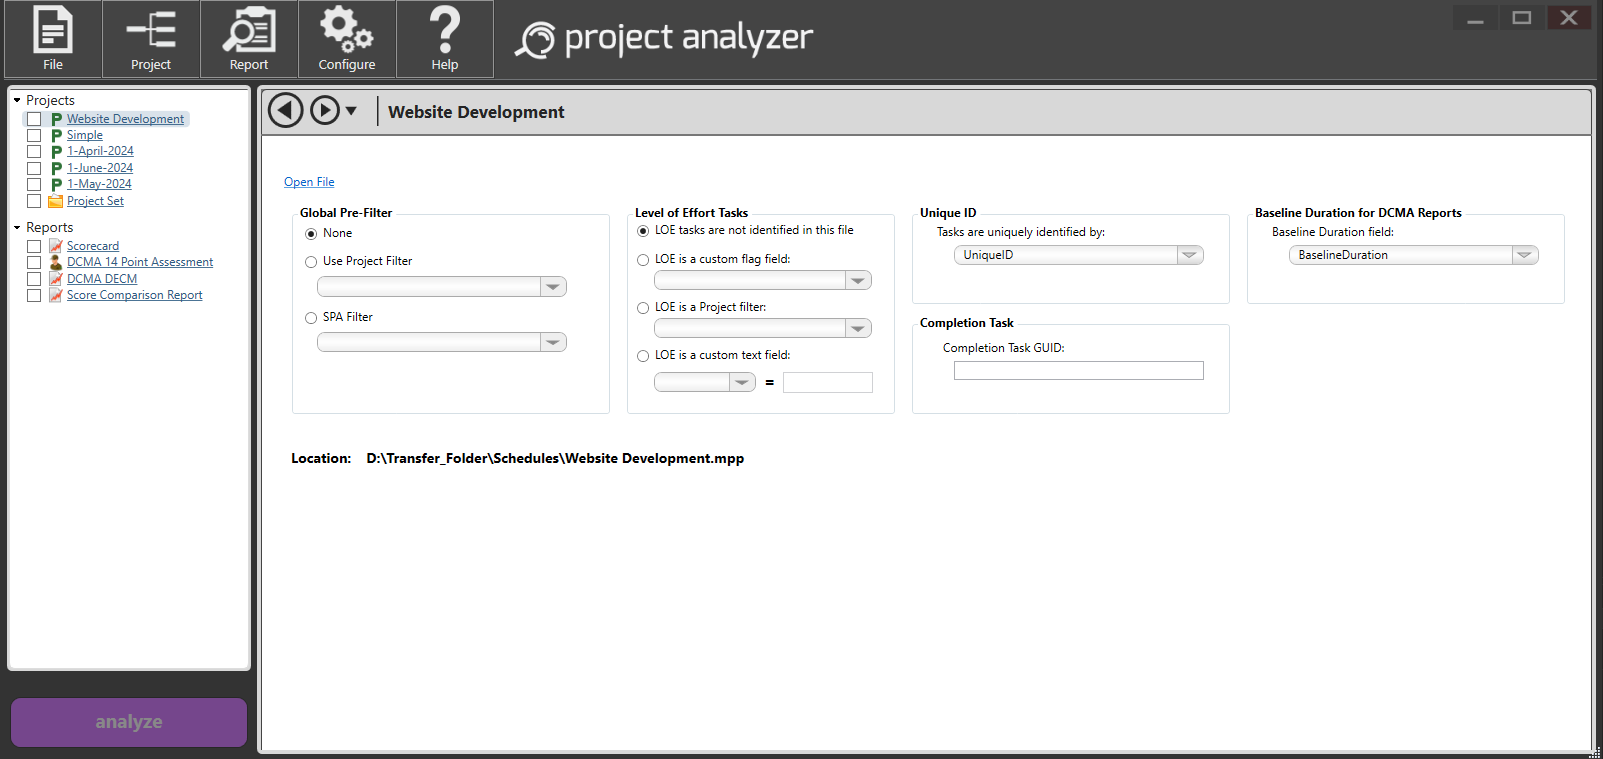Open the File toolbar menu
Screen dimensions: 1603x759
(53, 39)
